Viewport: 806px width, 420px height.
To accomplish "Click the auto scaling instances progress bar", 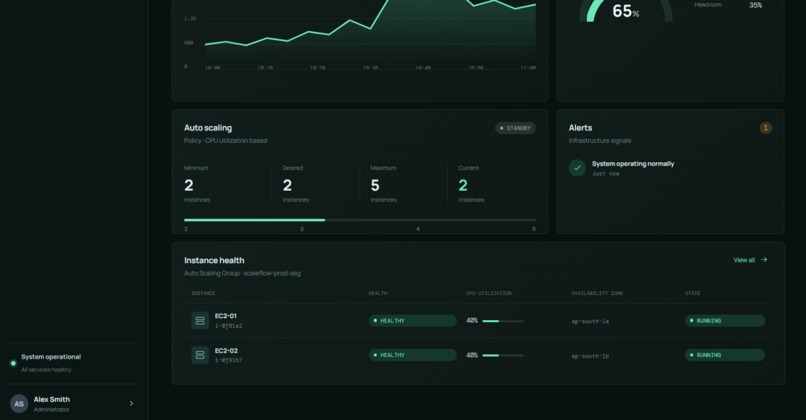I will point(360,220).
